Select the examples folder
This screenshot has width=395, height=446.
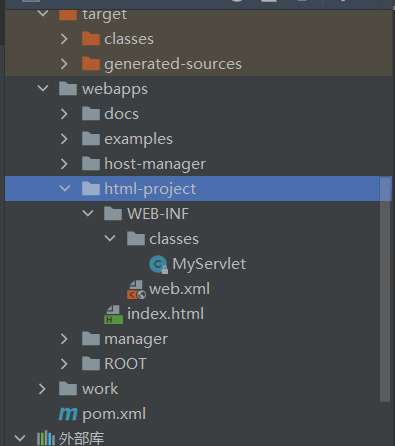click(x=138, y=139)
